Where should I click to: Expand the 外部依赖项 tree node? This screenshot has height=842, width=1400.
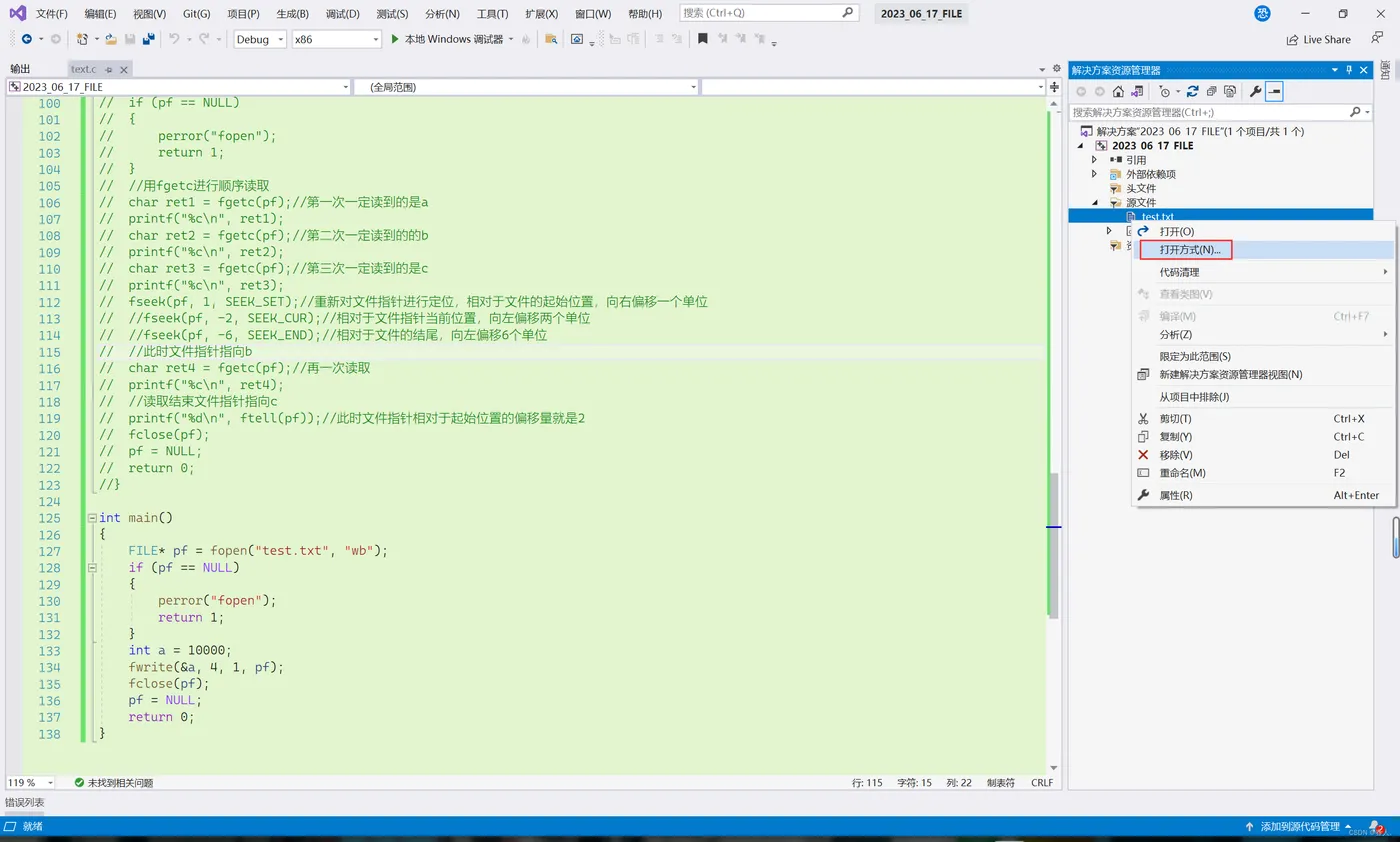coord(1094,174)
